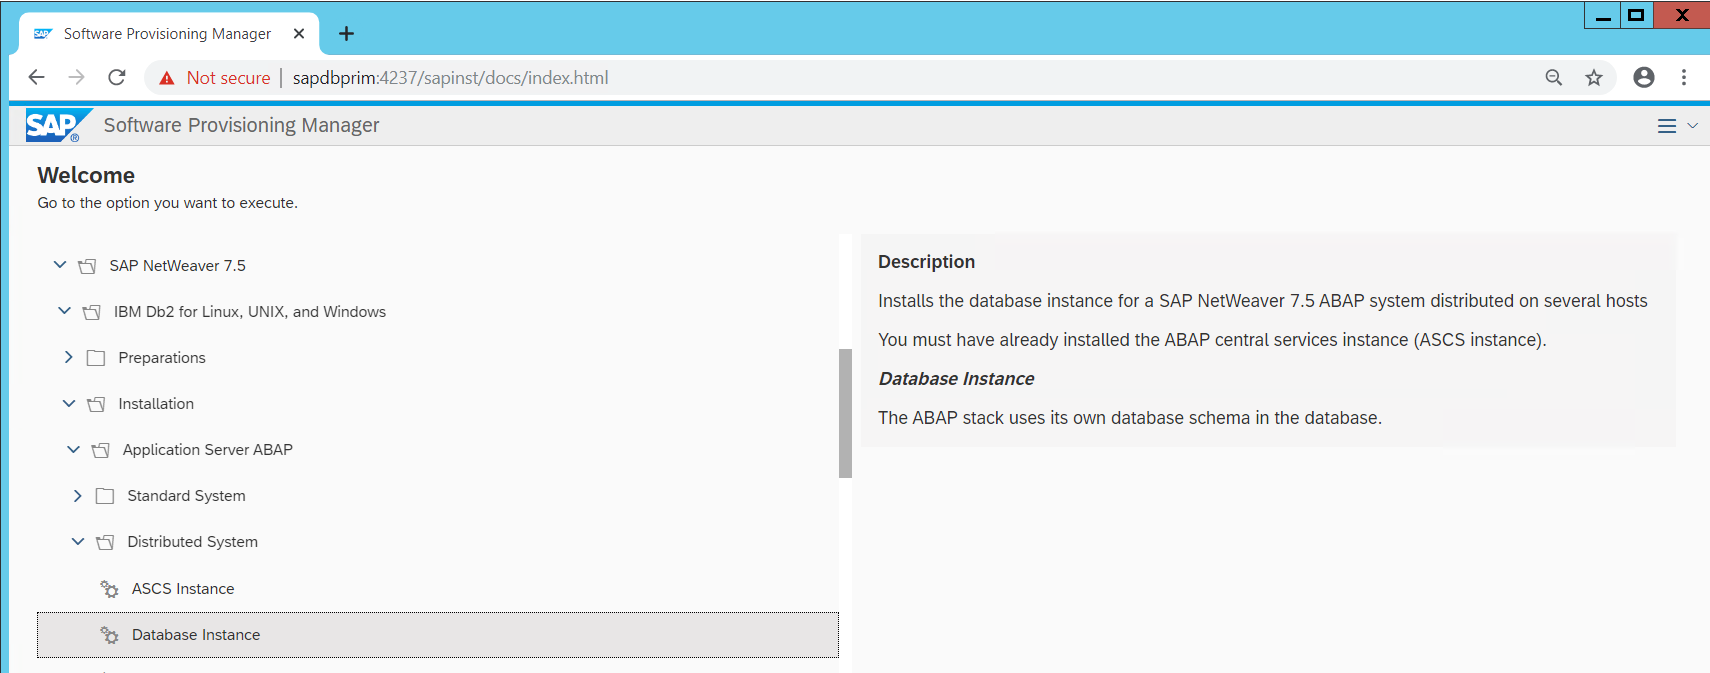
Task: Select the Application Server ABAP item
Action: pyautogui.click(x=207, y=450)
